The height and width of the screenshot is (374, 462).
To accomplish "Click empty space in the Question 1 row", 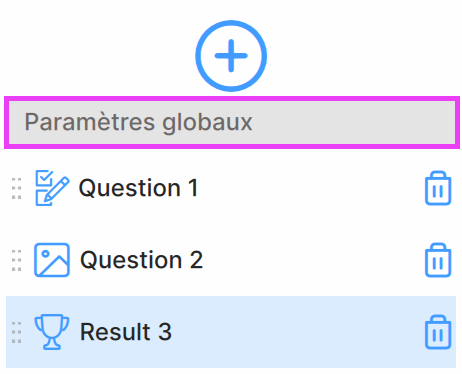I will click(310, 188).
